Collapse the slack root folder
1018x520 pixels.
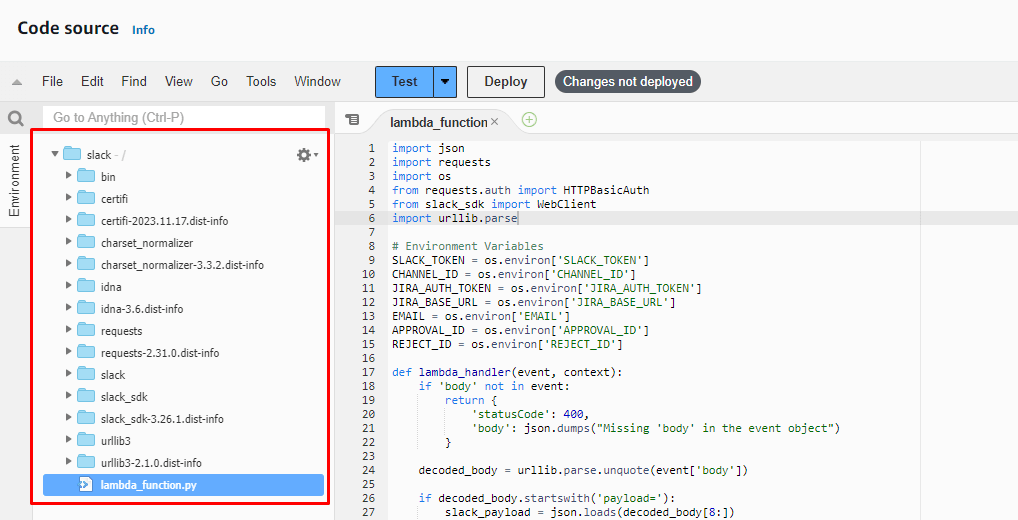55,155
